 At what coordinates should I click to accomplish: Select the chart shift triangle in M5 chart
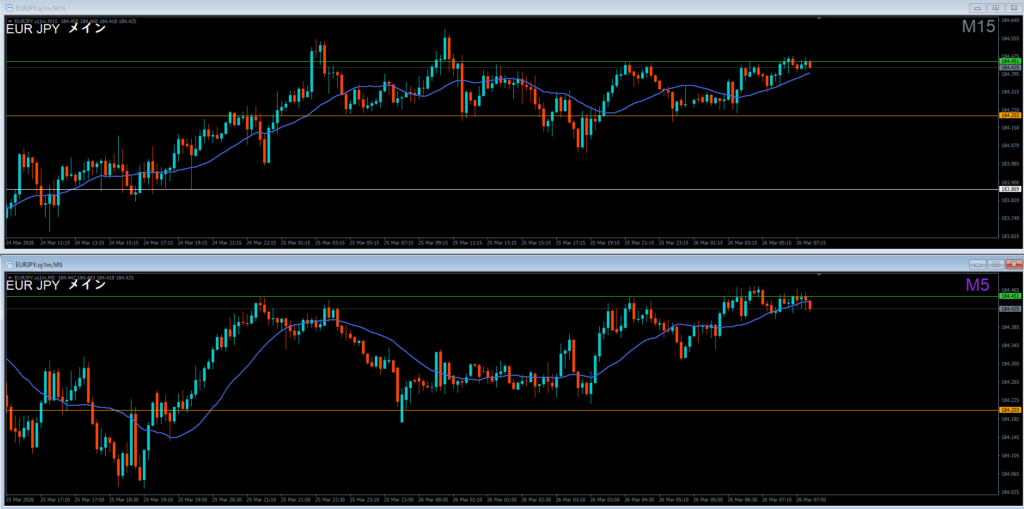(819, 273)
